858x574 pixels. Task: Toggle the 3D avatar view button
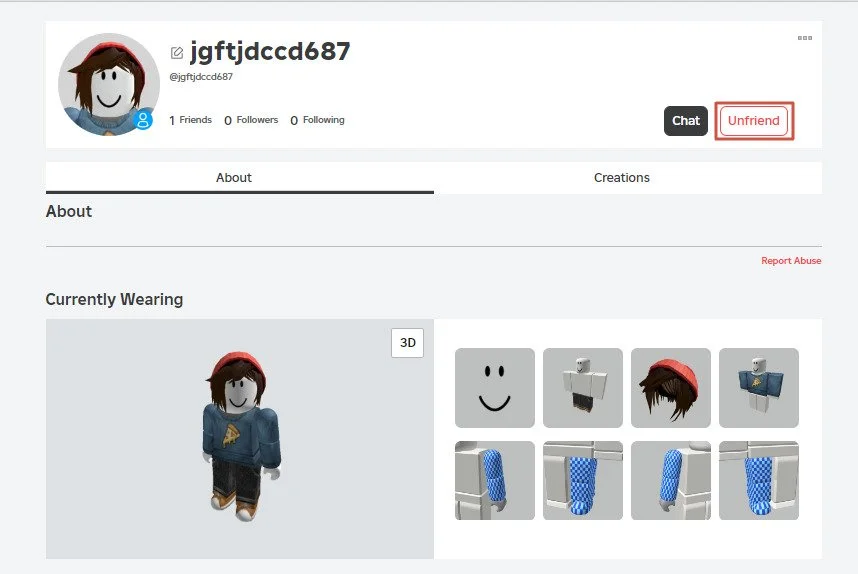tap(407, 343)
